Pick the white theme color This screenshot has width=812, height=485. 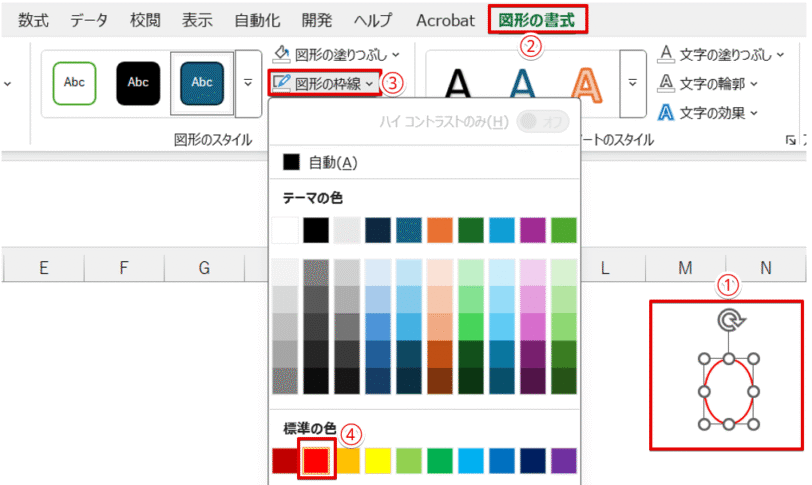(285, 230)
